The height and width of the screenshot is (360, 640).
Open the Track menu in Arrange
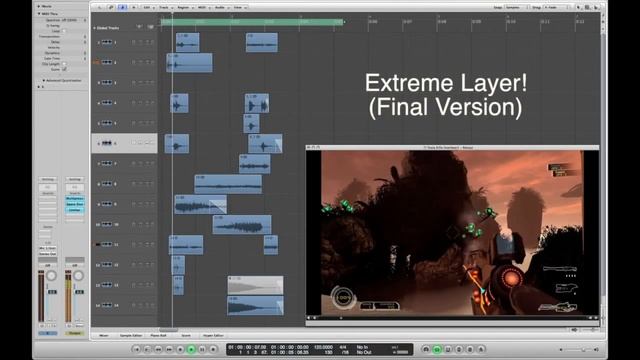click(165, 7)
